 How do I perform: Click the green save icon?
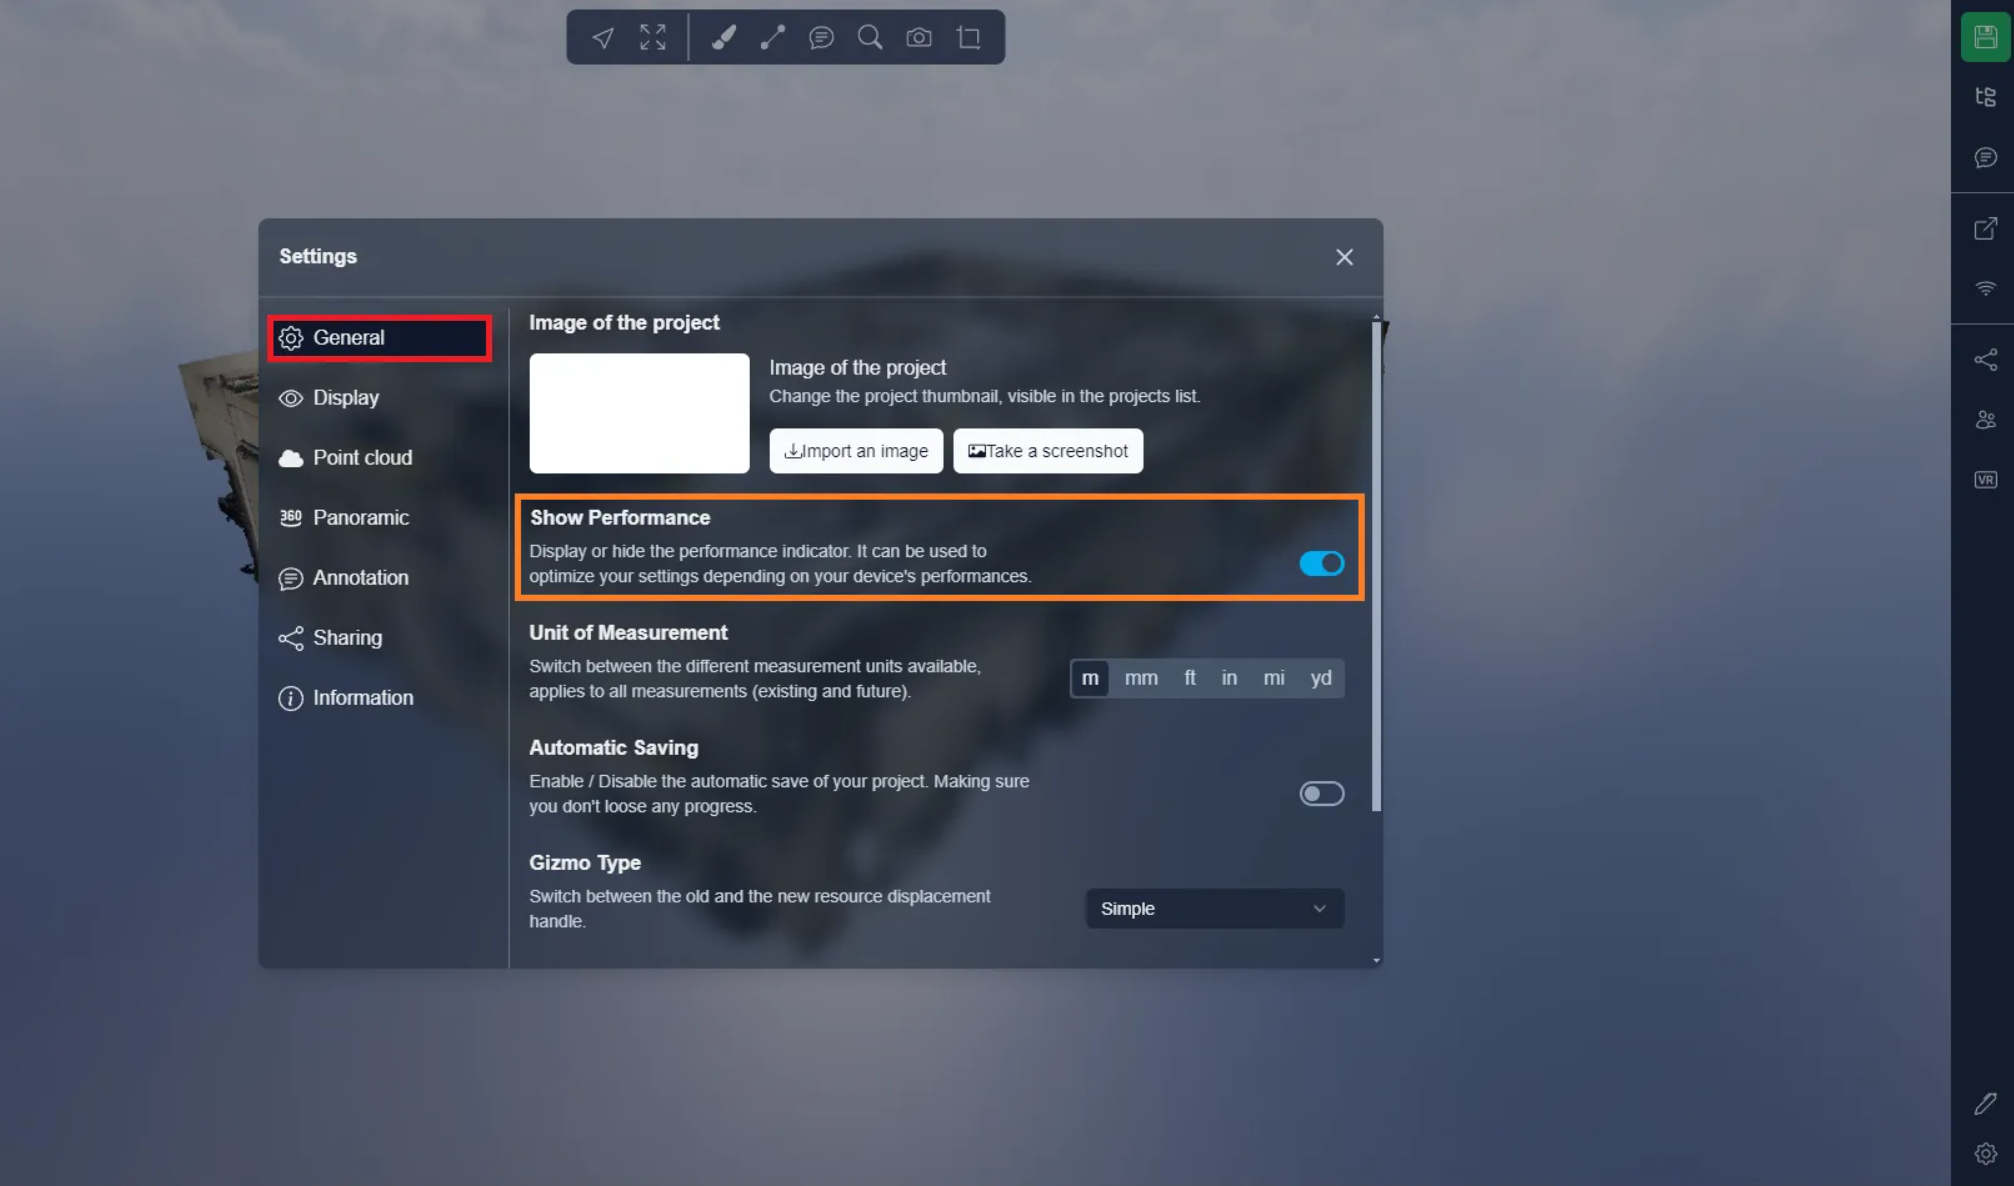1985,38
